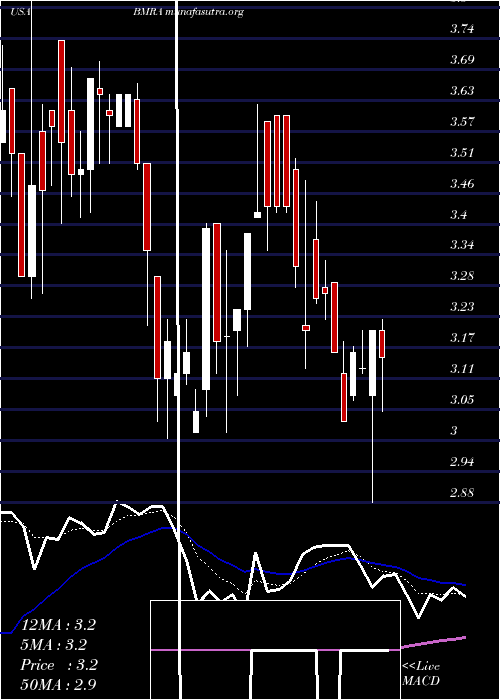Viewport: 500px width, 700px height.
Task: Click the 2.94 price axis label
Action: tap(461, 461)
